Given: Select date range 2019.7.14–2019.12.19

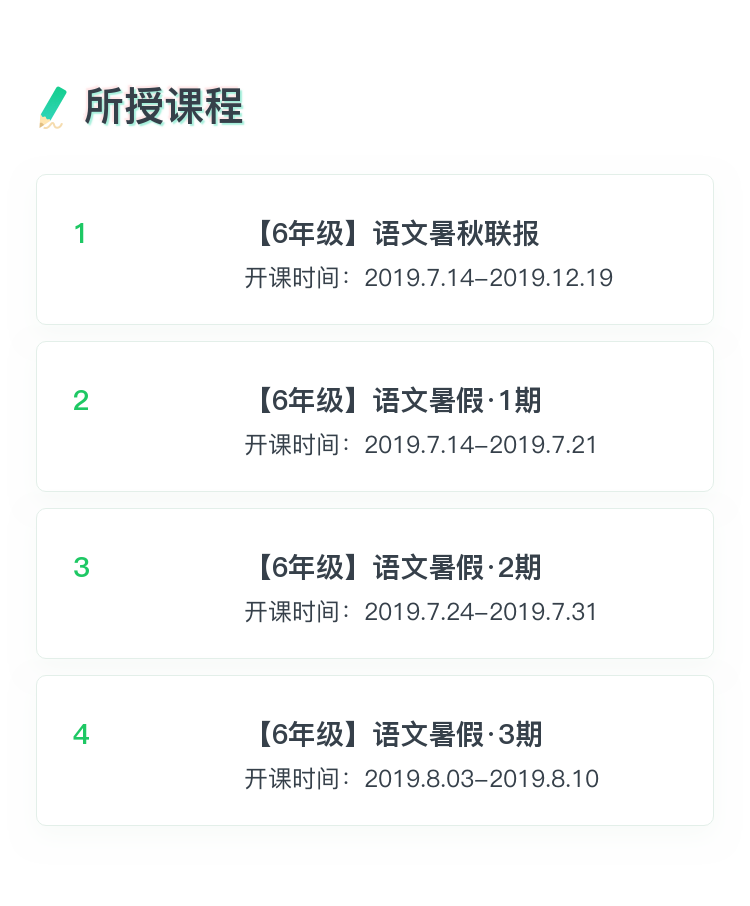Looking at the screenshot, I should tap(488, 278).
